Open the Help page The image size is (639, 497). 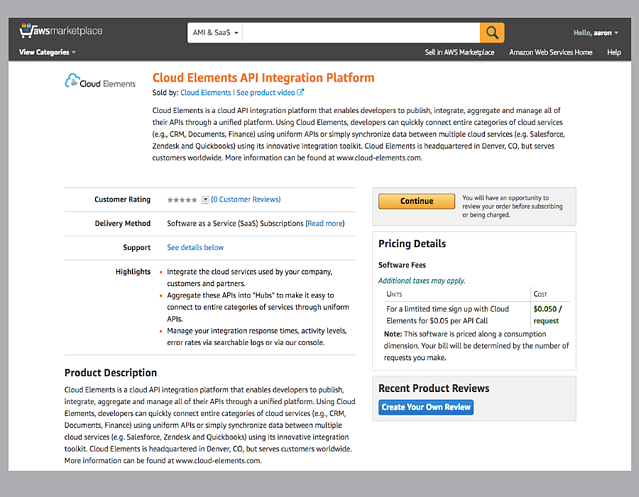coord(613,52)
